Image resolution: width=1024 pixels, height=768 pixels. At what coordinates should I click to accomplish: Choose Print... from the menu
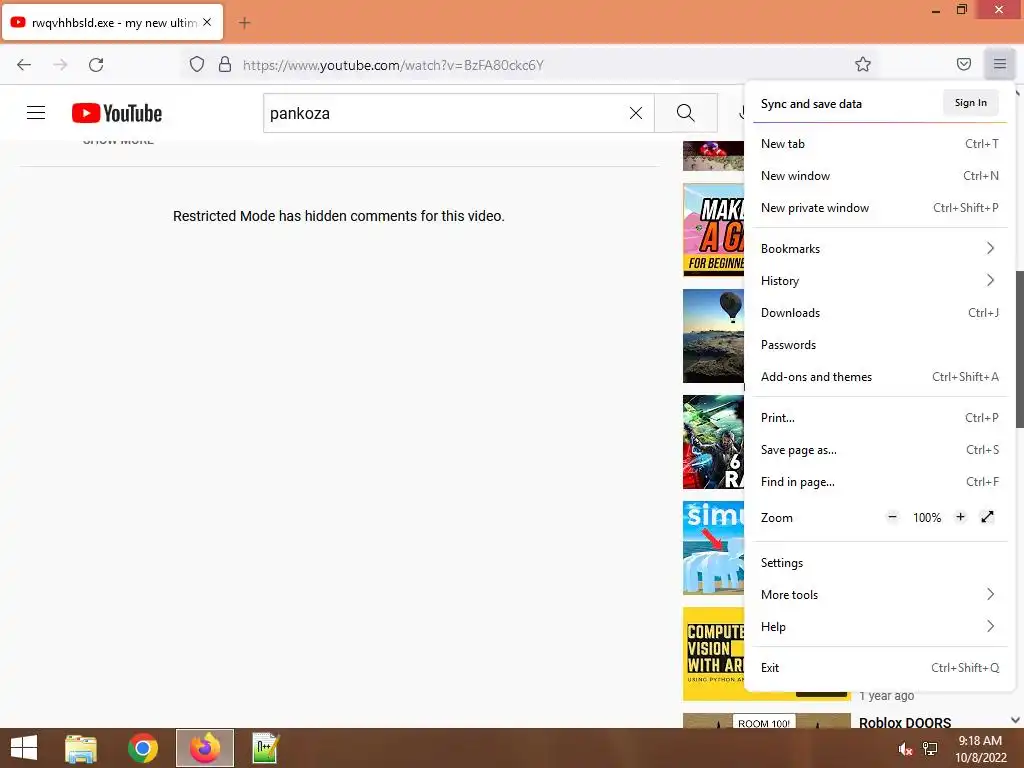click(879, 417)
